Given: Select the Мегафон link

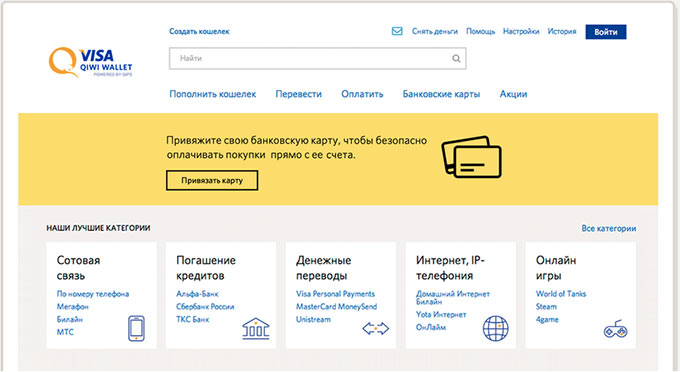Looking at the screenshot, I should click(x=72, y=307).
